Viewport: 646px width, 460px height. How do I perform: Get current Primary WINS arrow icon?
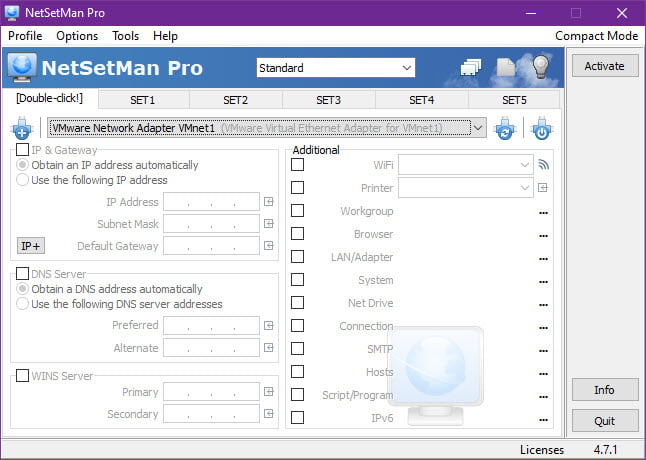point(269,392)
